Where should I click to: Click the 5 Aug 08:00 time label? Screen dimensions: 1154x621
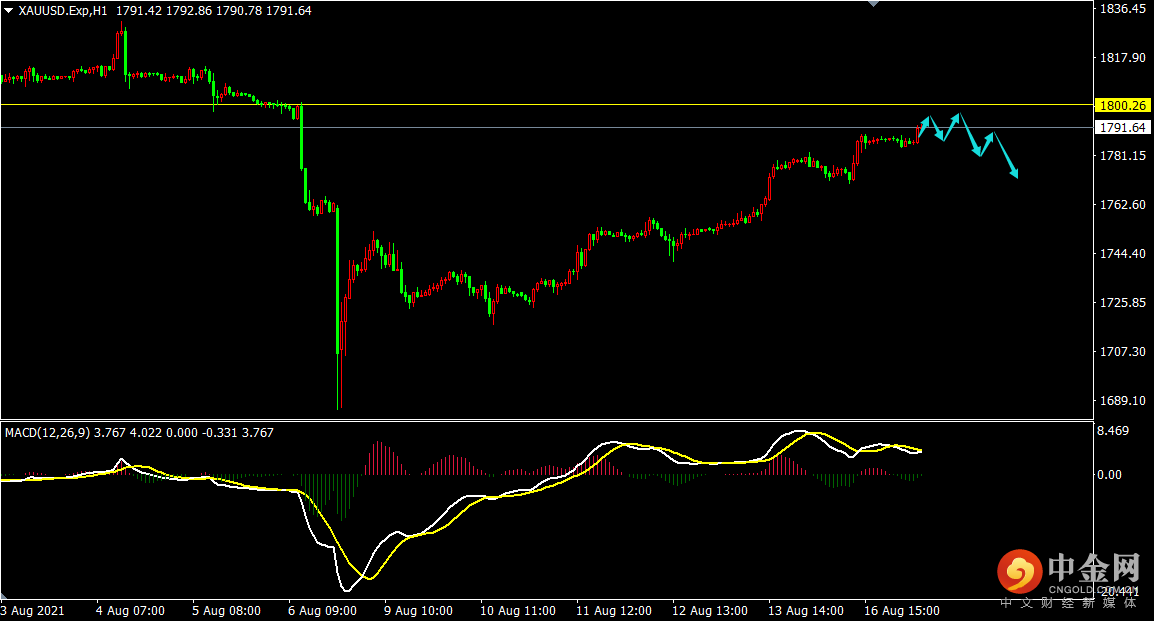point(226,611)
